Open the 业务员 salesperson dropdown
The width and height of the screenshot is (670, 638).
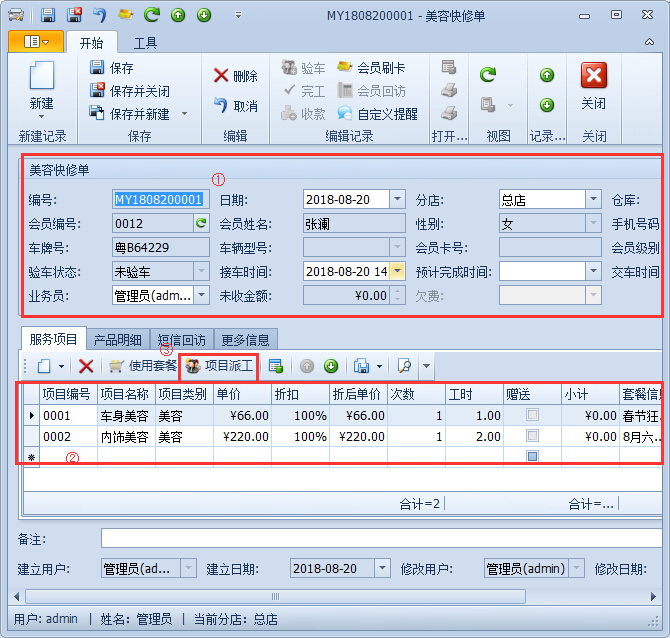[201, 295]
